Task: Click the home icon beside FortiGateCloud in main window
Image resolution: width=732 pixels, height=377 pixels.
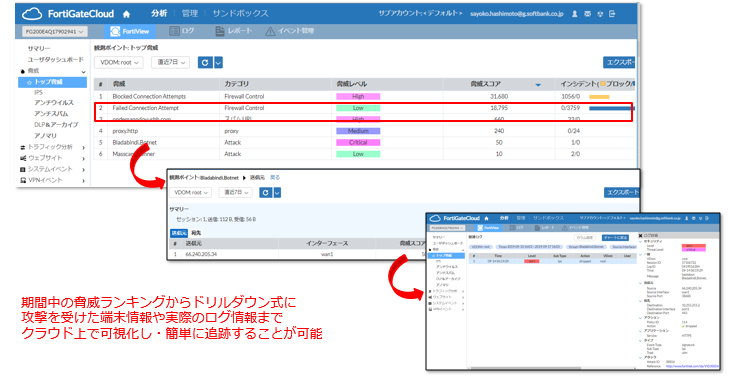Action: tap(126, 14)
